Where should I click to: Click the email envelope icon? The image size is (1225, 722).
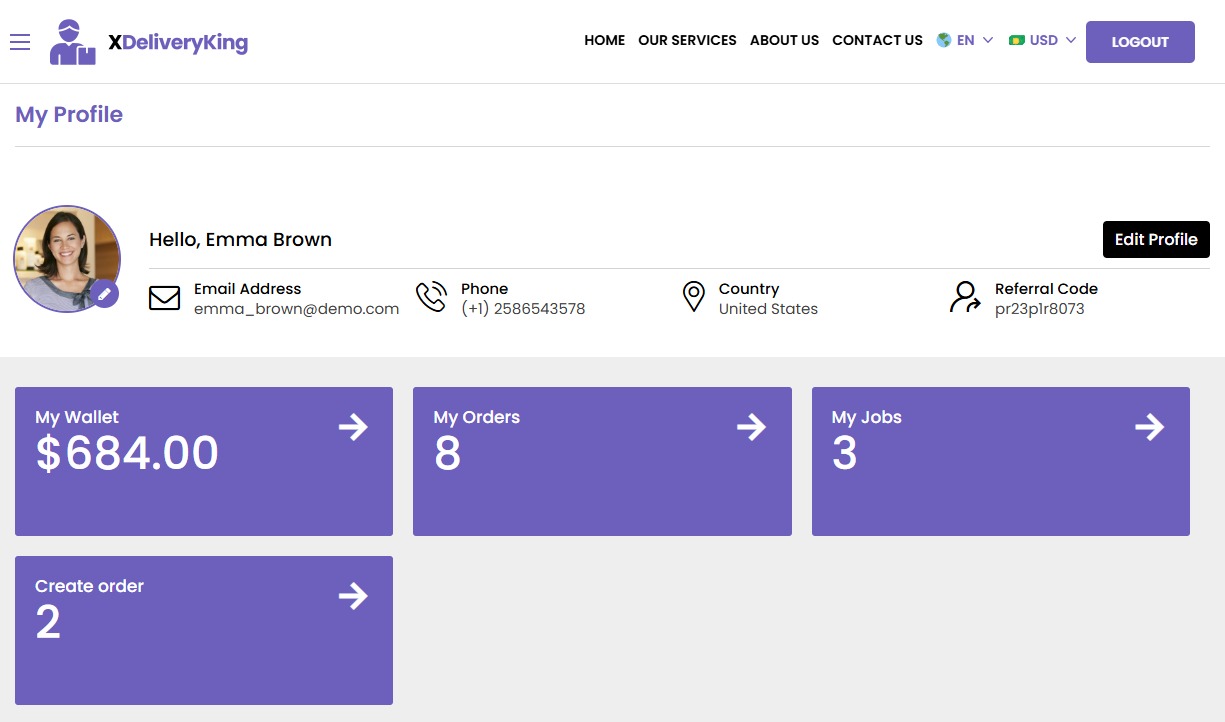pyautogui.click(x=165, y=298)
